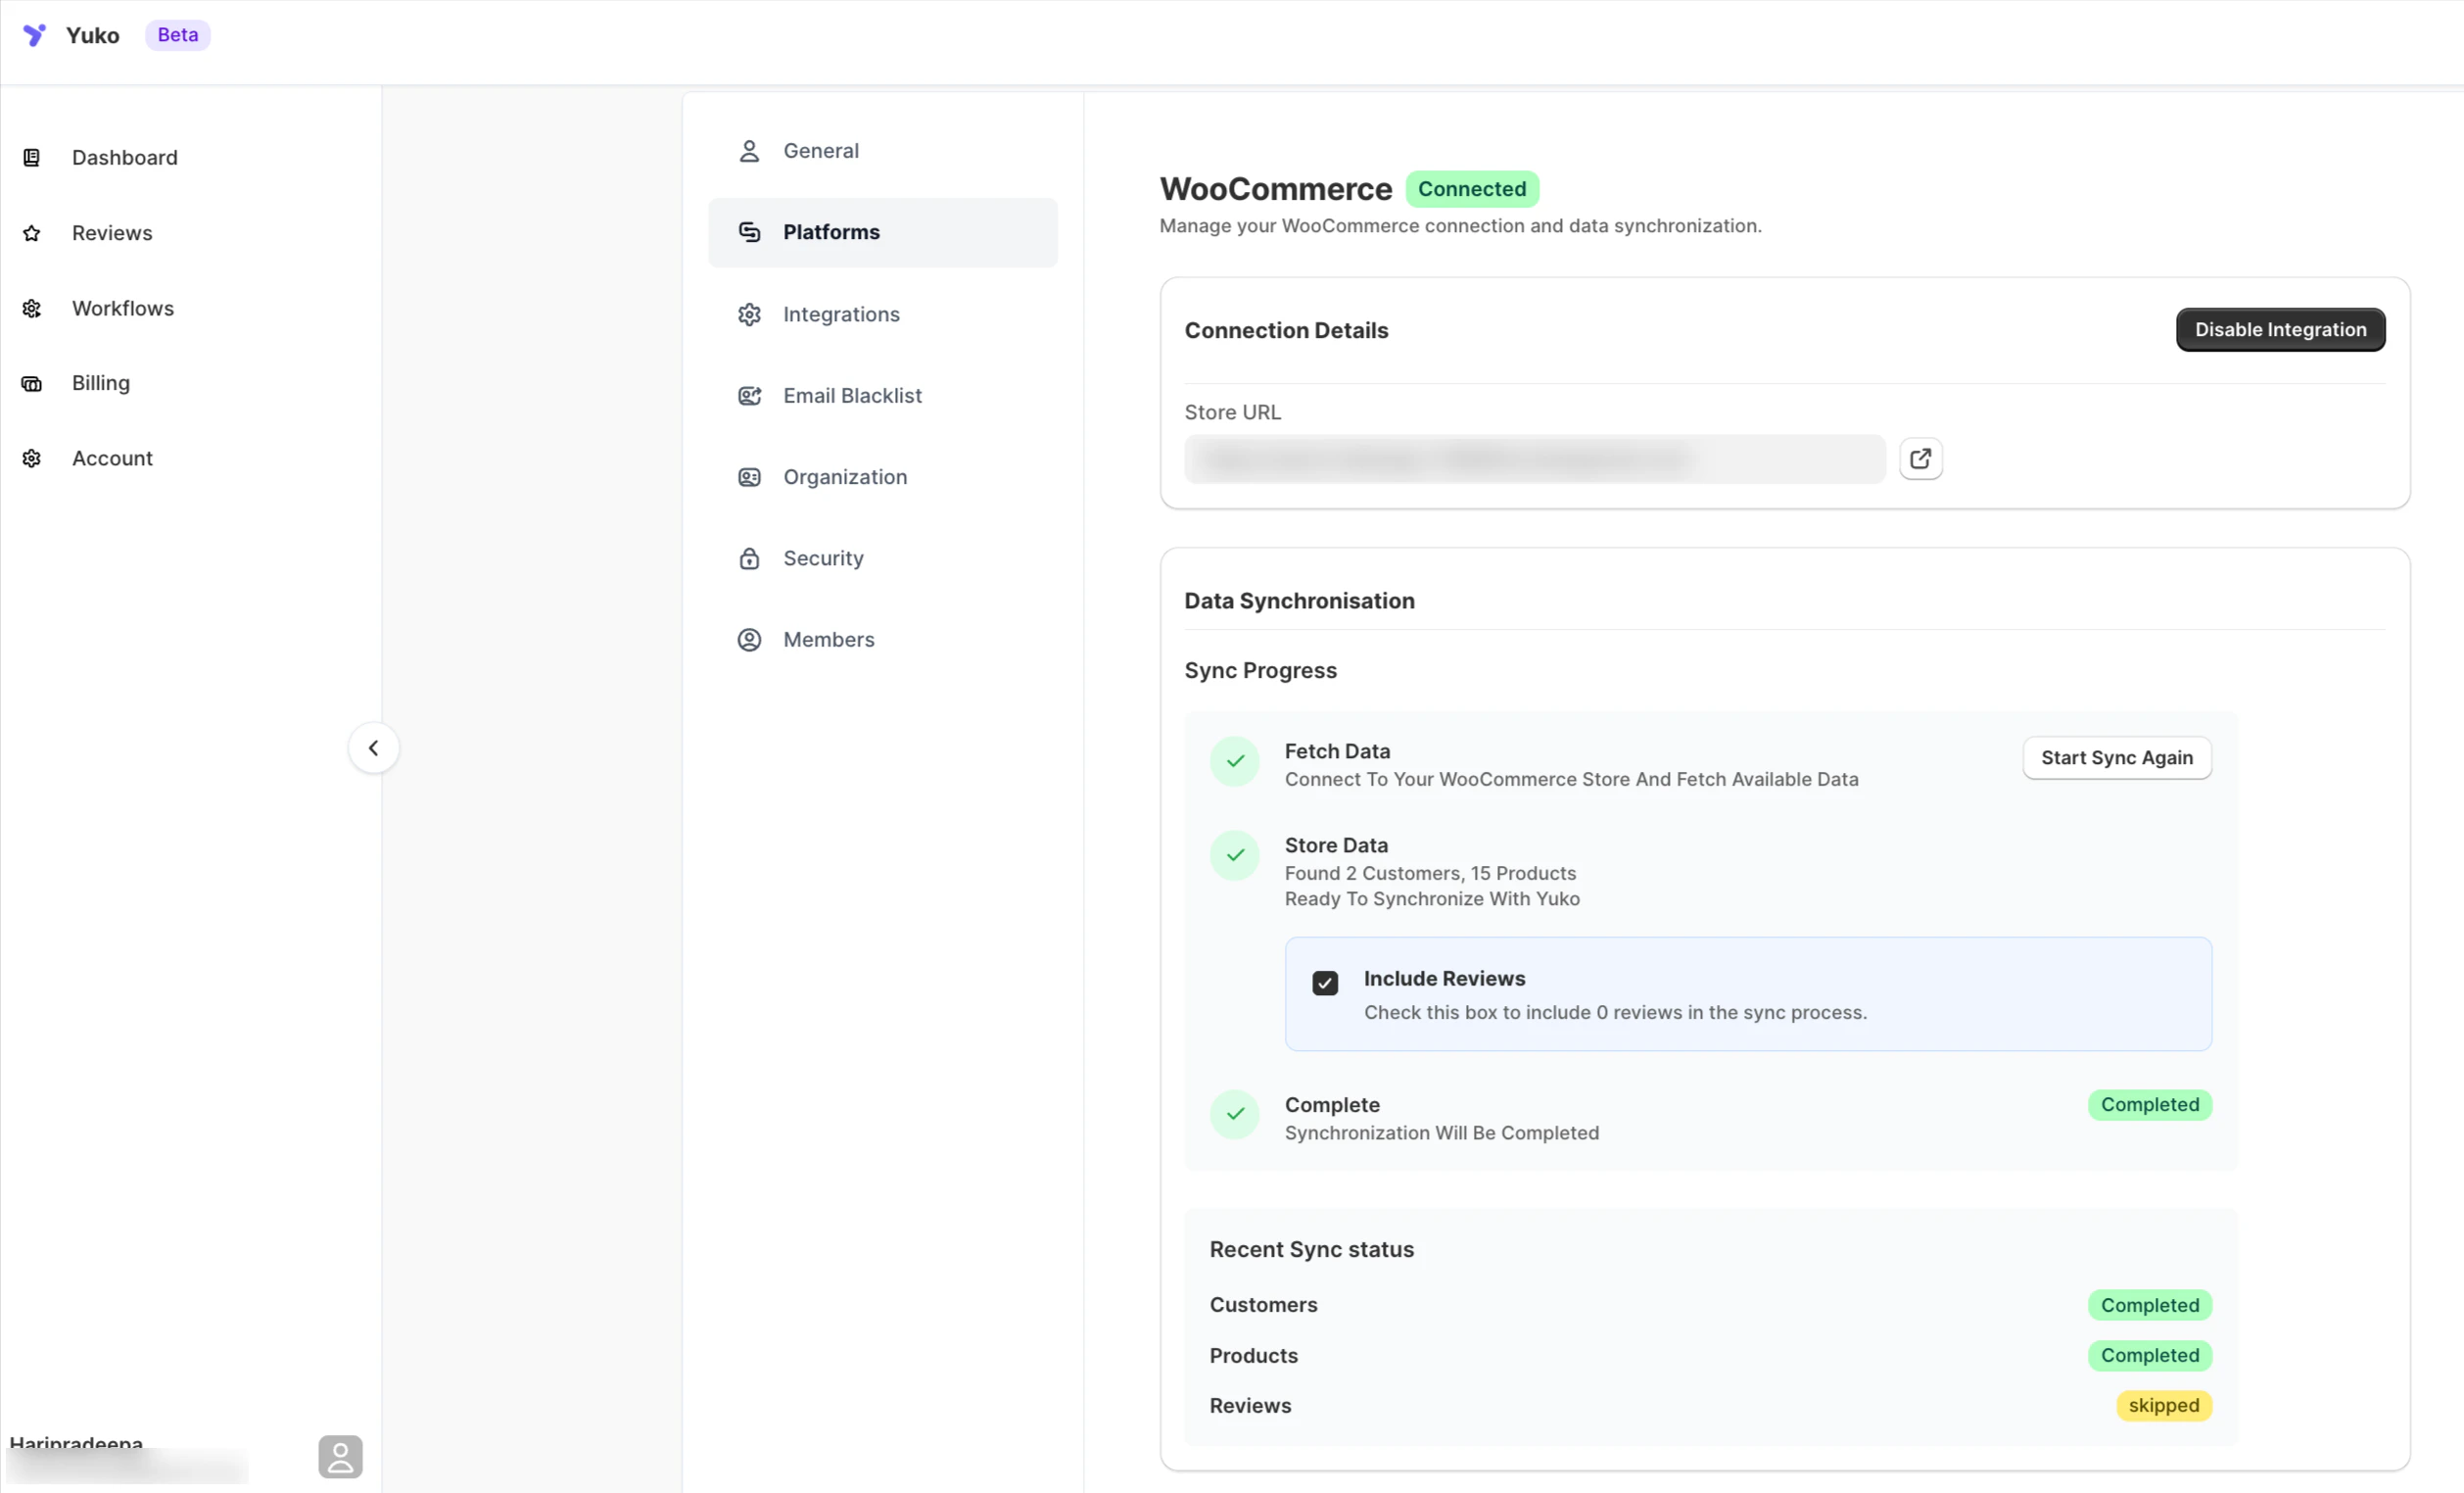Click the Yuko logo icon
The image size is (2464, 1493).
(34, 35)
